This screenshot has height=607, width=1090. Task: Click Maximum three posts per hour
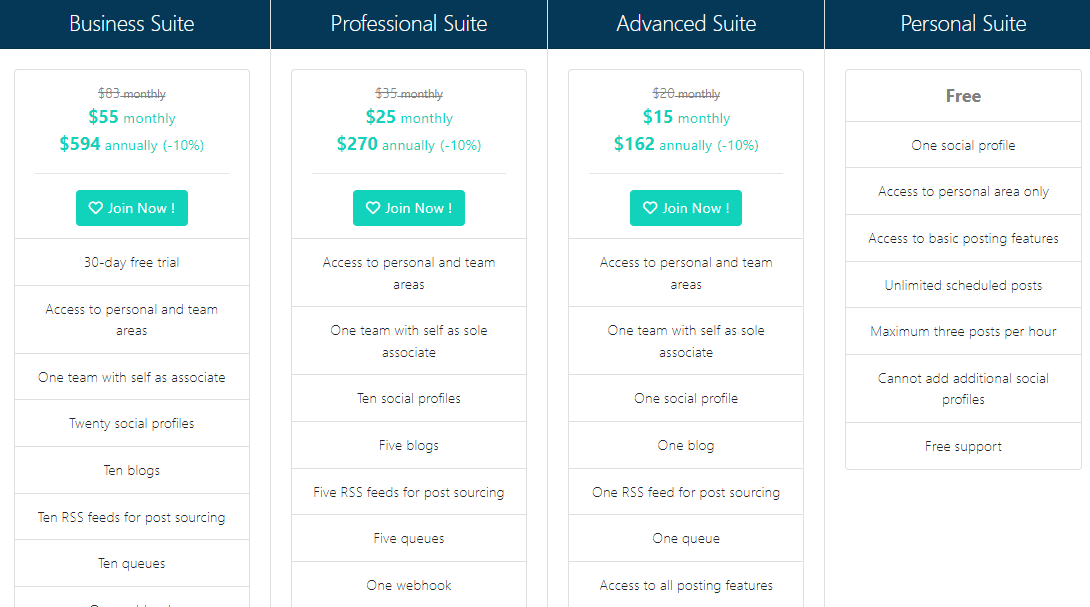pyautogui.click(x=963, y=331)
